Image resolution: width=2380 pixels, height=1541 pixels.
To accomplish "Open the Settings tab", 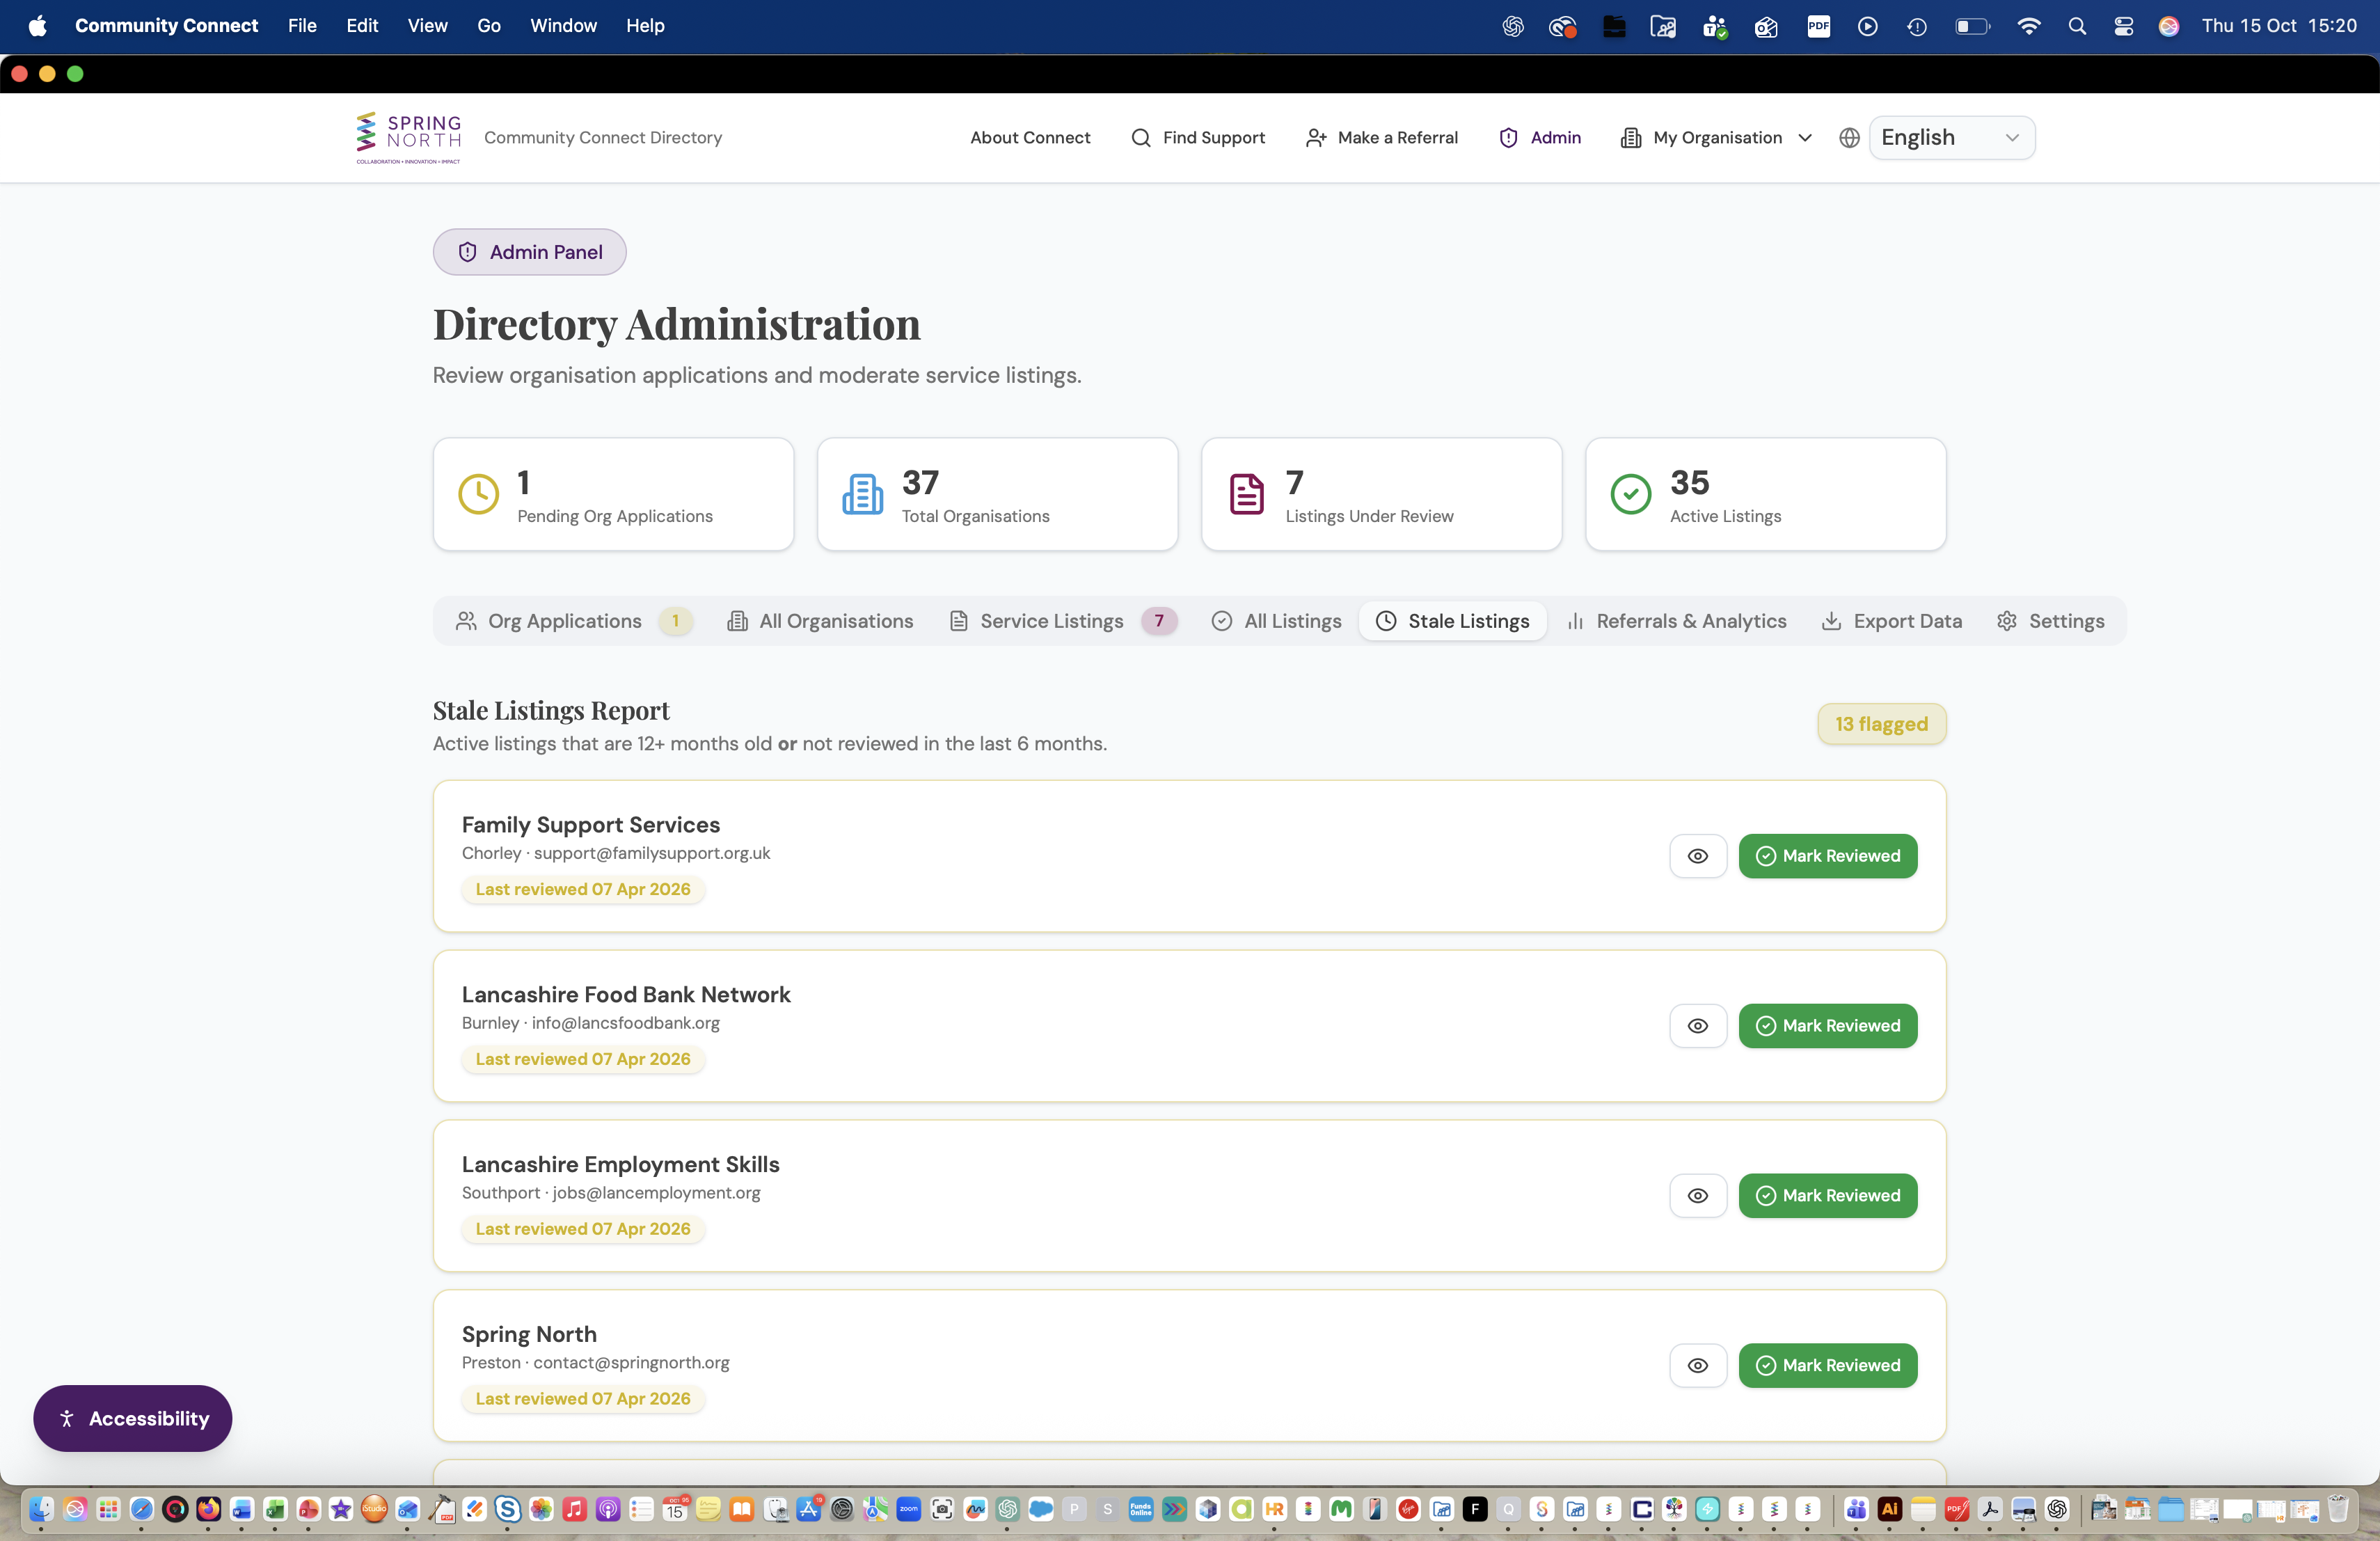I will (2050, 621).
